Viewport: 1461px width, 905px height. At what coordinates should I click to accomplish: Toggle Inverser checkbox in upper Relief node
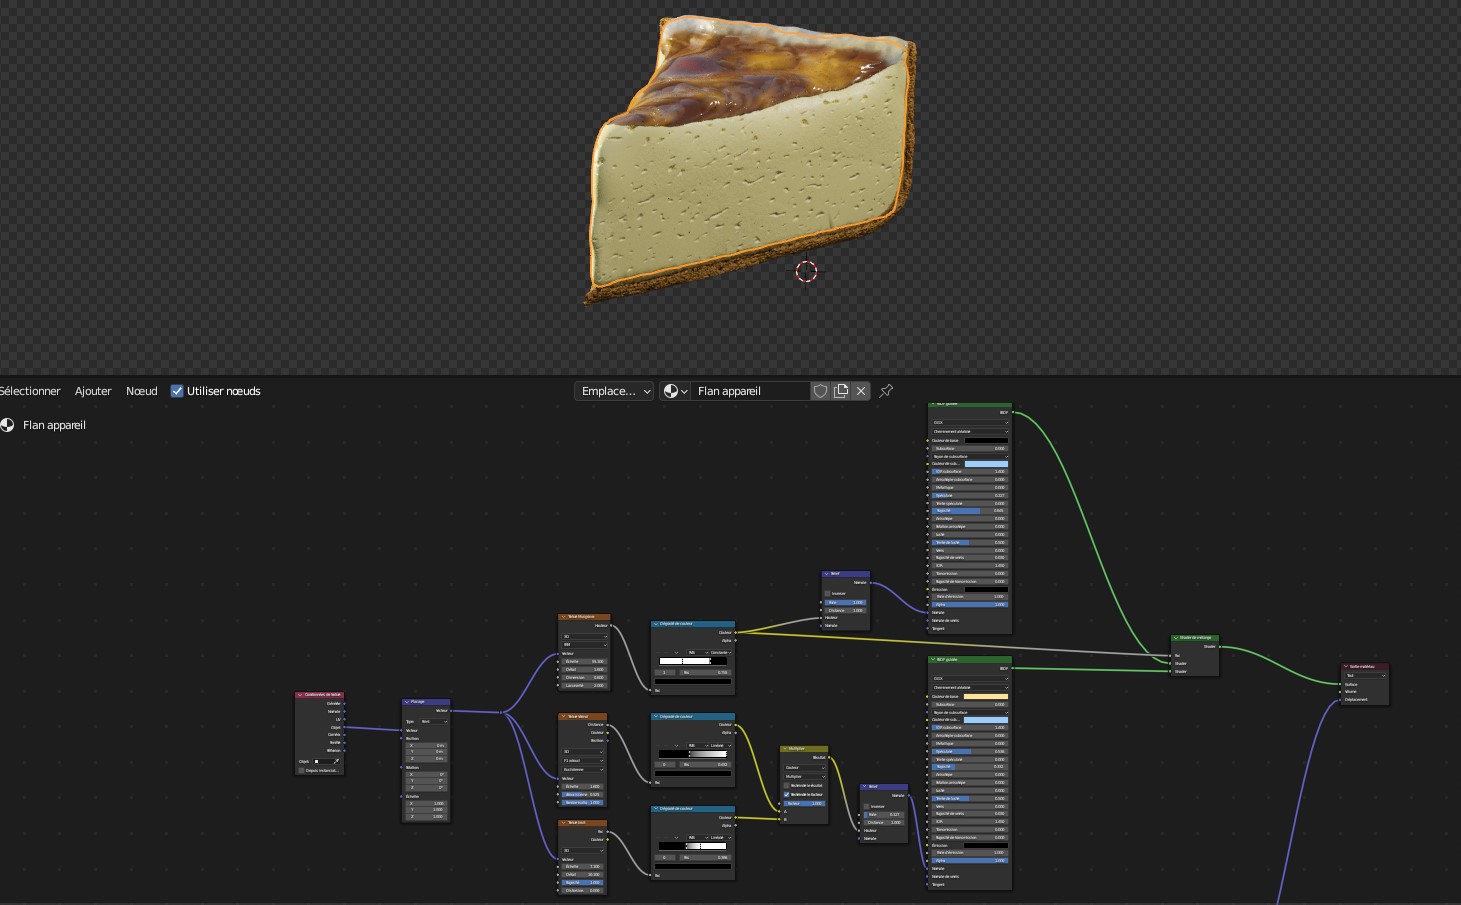828,593
